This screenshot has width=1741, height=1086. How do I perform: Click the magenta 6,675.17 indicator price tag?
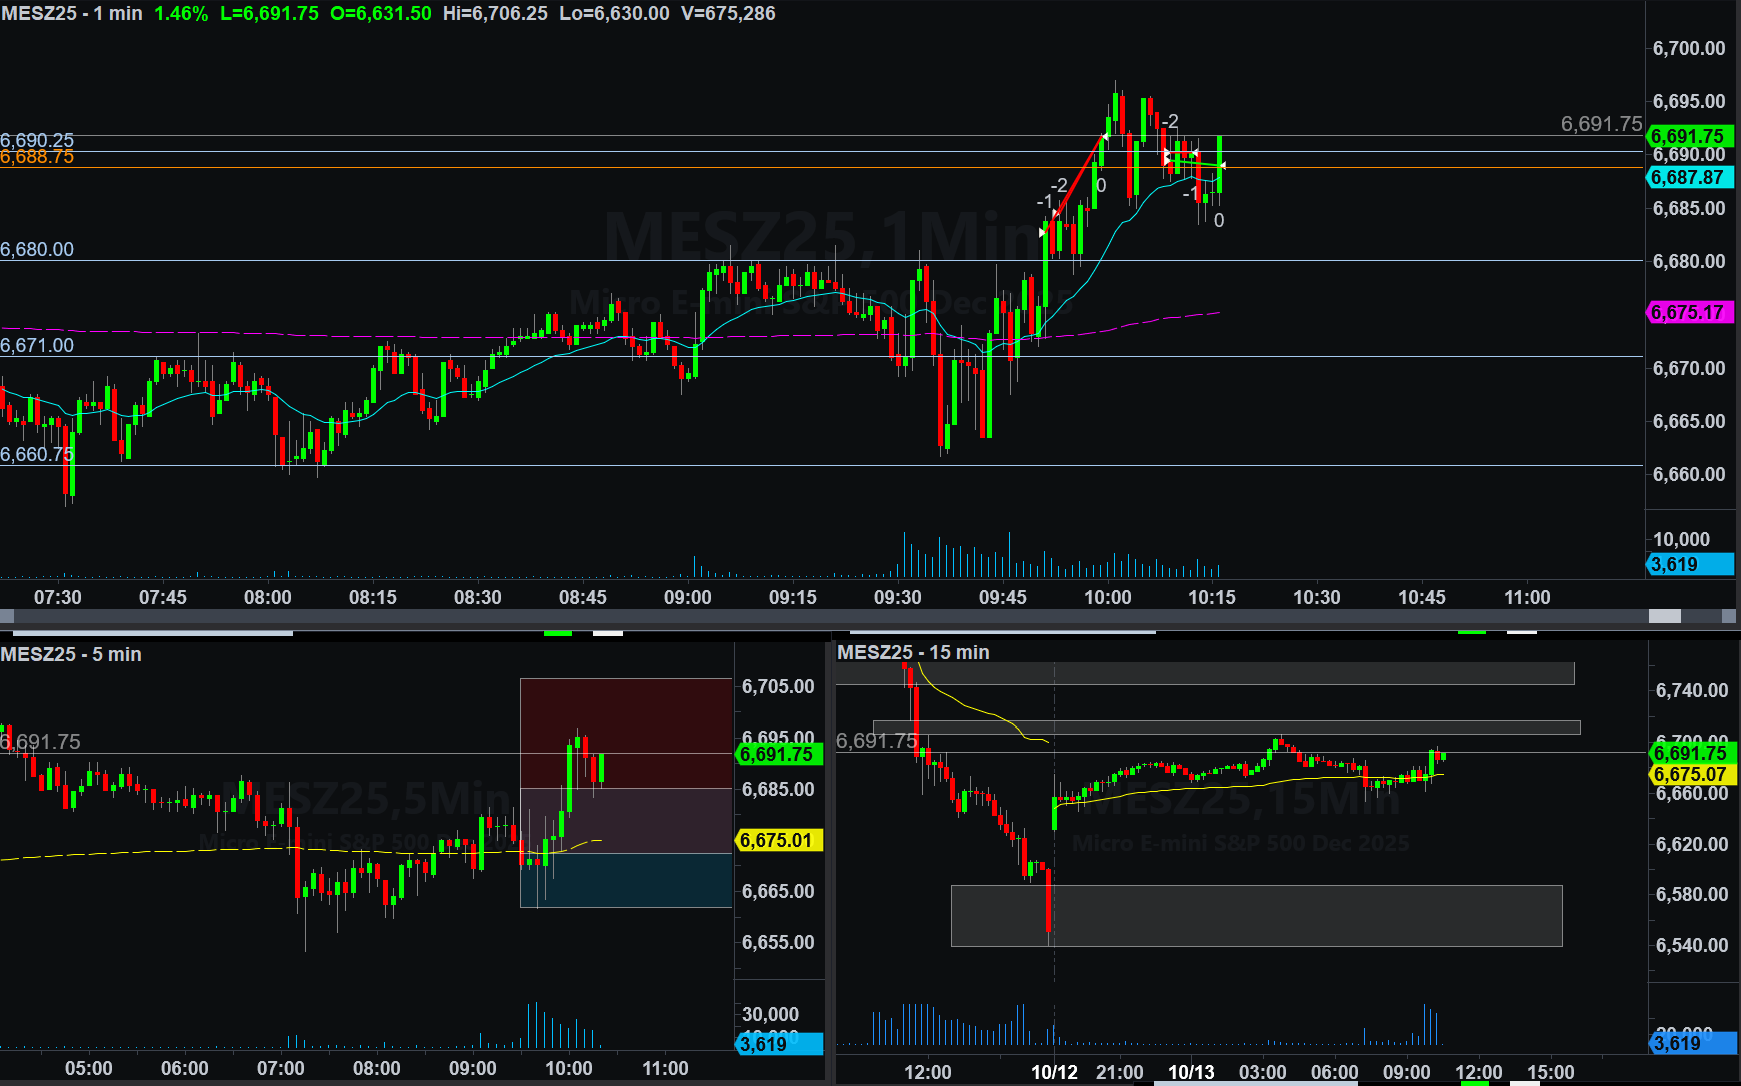1689,313
